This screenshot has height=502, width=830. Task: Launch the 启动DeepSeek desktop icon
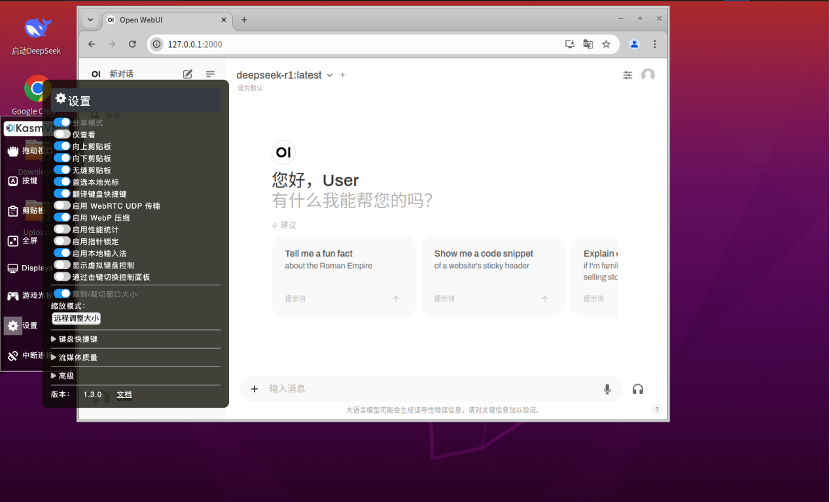pos(37,36)
